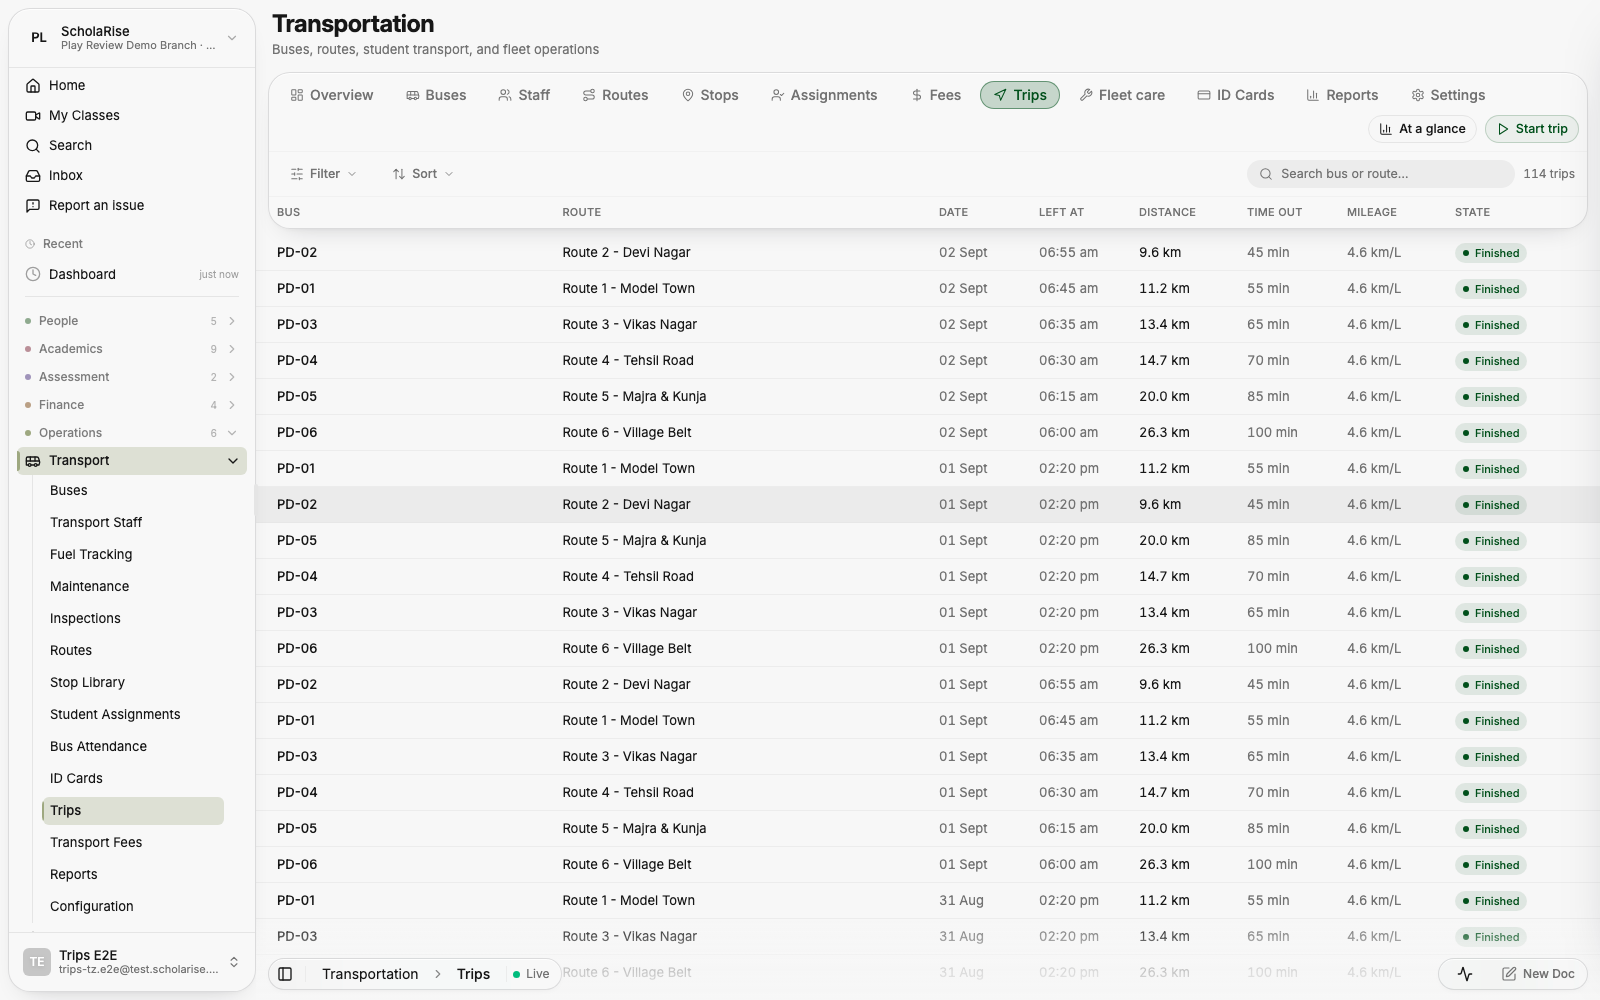The height and width of the screenshot is (1000, 1600).
Task: Click the Fleet care wrench icon
Action: (x=1086, y=95)
